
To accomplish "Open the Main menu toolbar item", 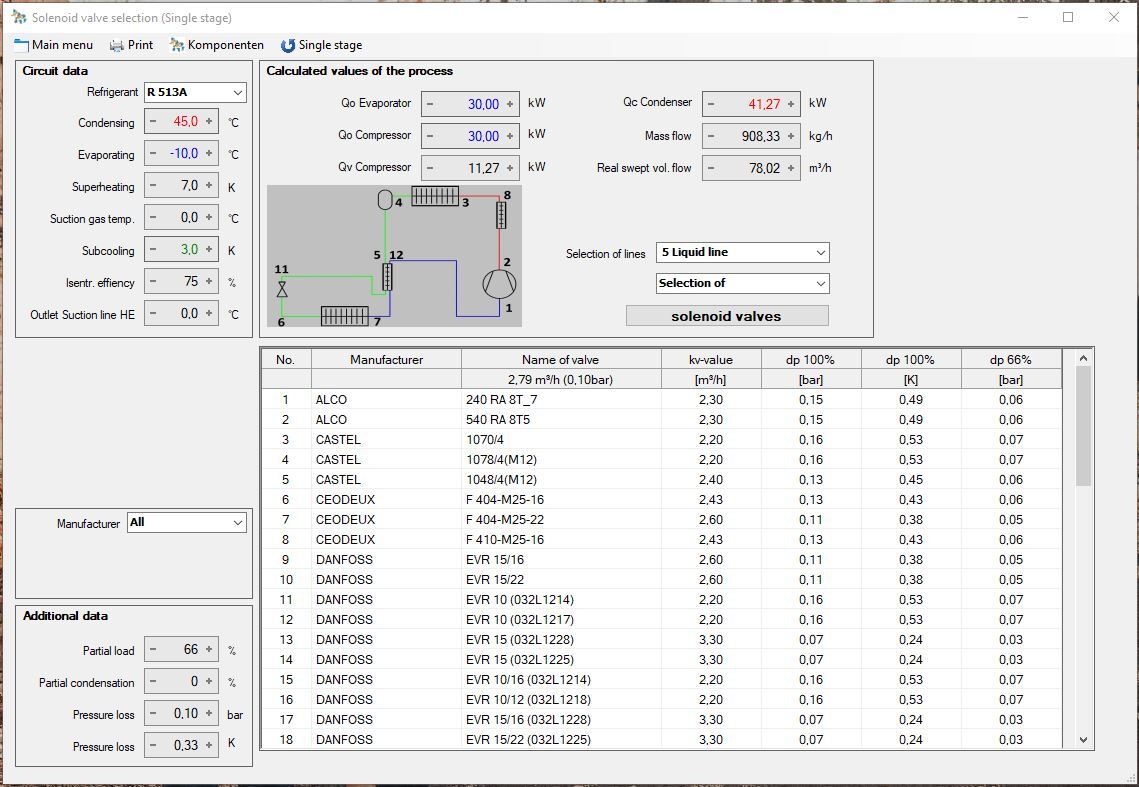I will point(54,45).
